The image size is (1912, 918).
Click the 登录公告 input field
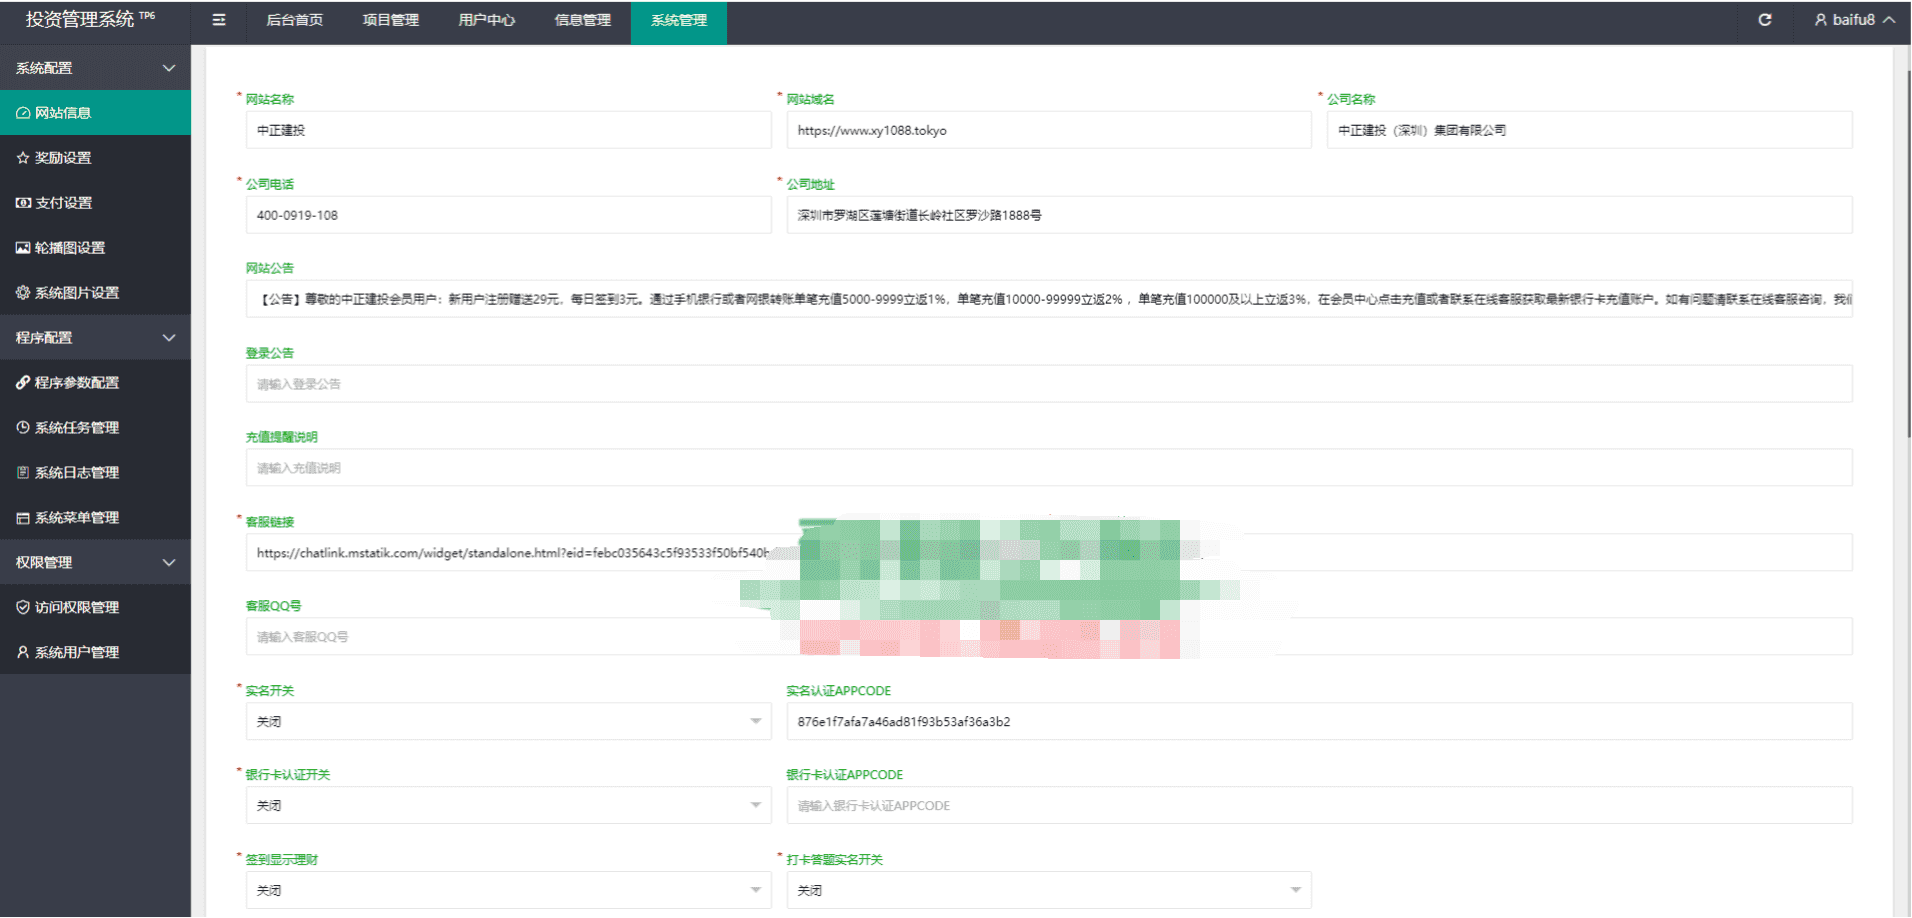pyautogui.click(x=1048, y=384)
